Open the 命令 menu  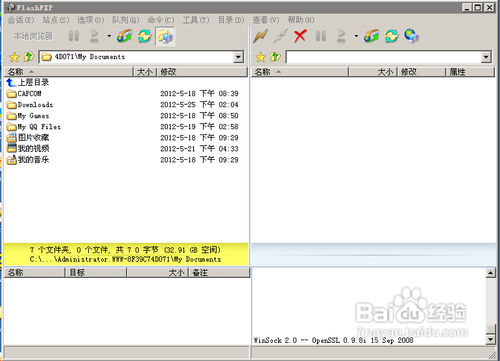pyautogui.click(x=161, y=20)
